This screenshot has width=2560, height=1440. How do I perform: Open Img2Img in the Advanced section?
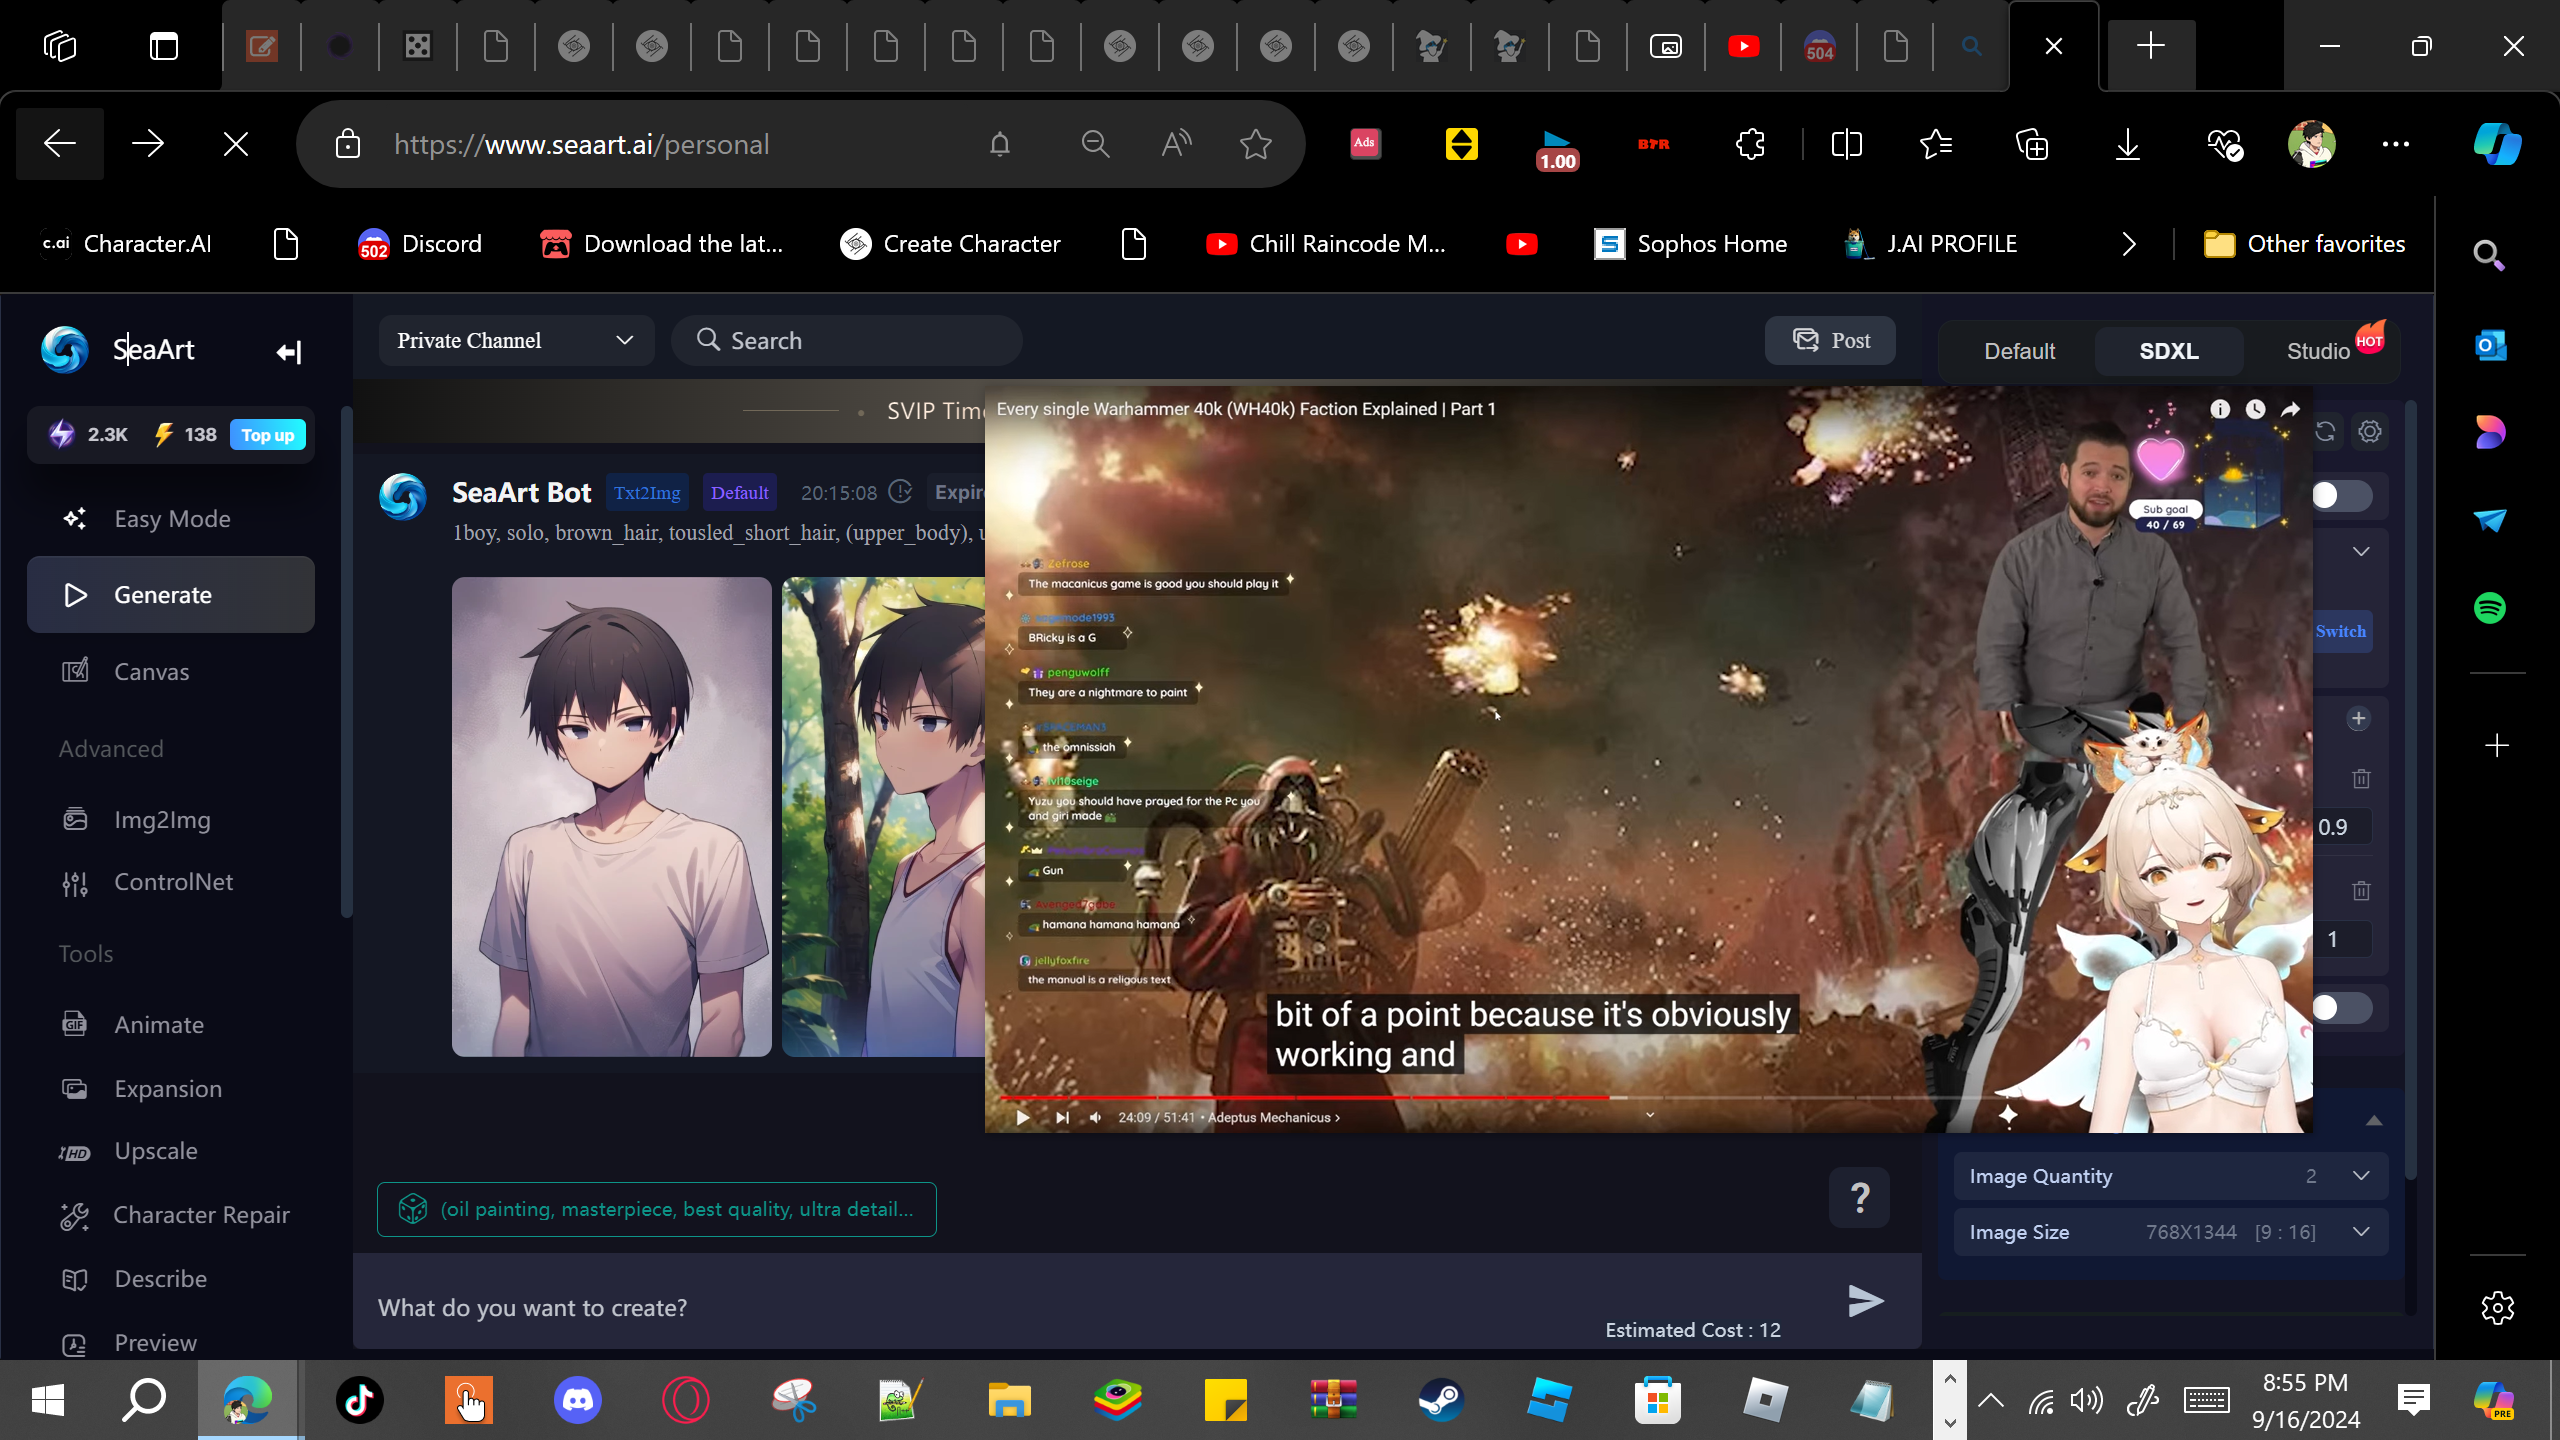pos(171,820)
